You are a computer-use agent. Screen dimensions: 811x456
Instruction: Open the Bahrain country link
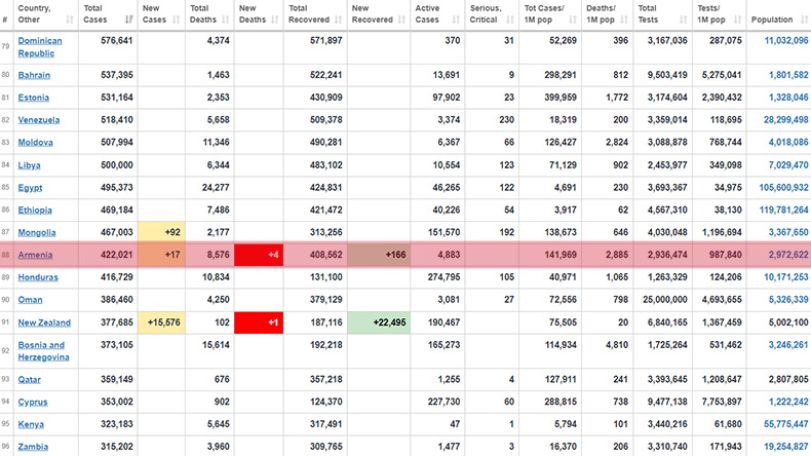point(34,75)
